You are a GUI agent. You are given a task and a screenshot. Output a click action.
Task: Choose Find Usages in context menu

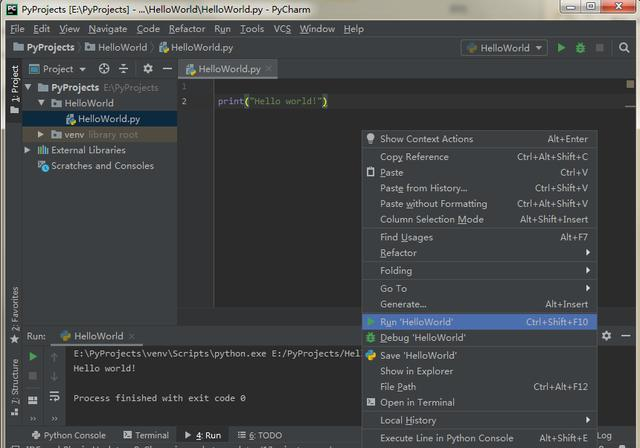[x=480, y=237]
